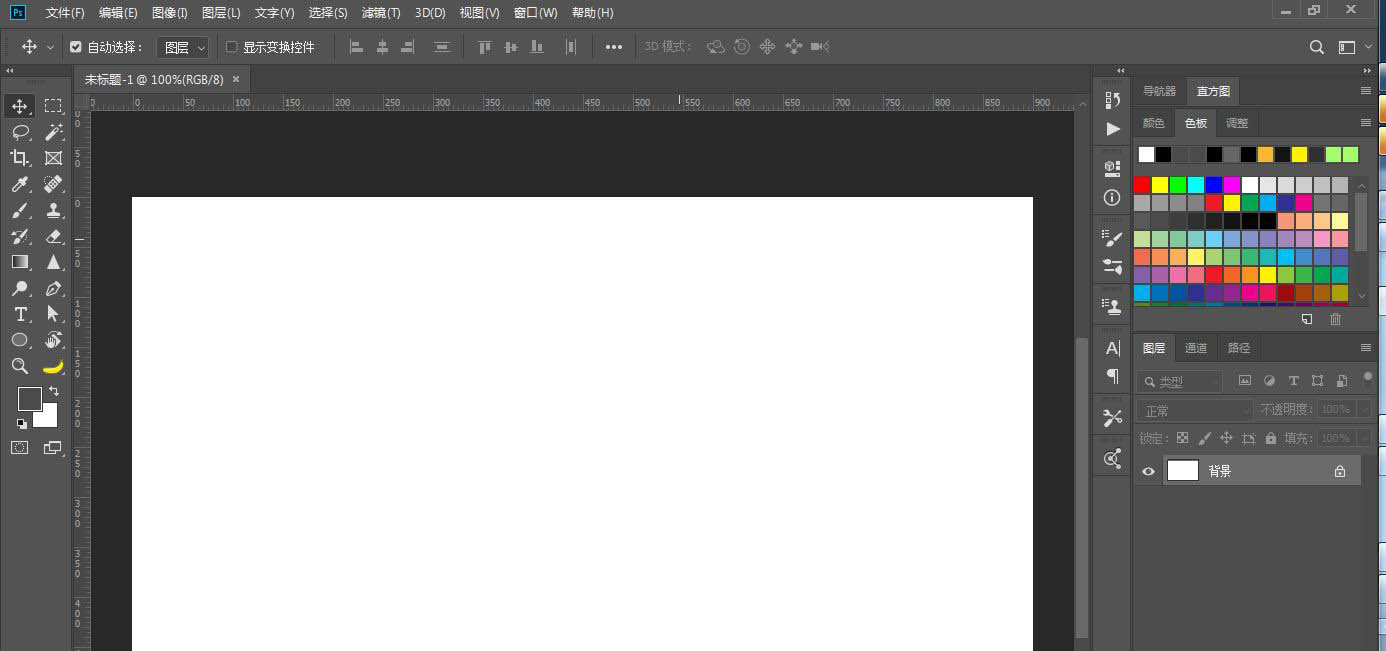This screenshot has width=1386, height=651.
Task: Open Layers panel flyout menu
Action: pyautogui.click(x=1366, y=348)
